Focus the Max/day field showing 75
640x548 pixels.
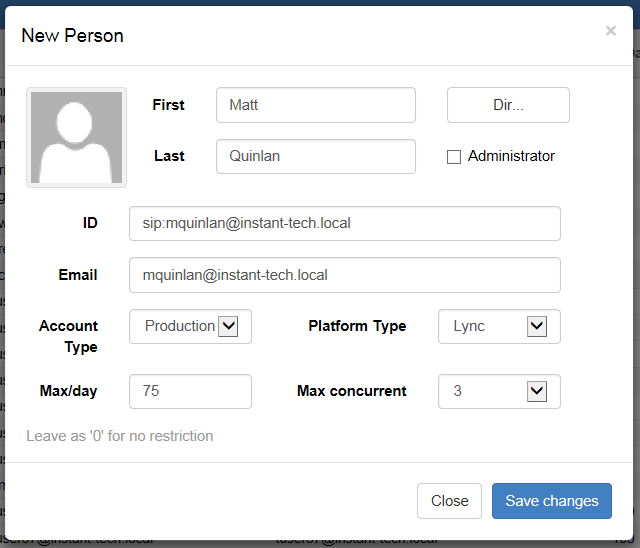(190, 391)
